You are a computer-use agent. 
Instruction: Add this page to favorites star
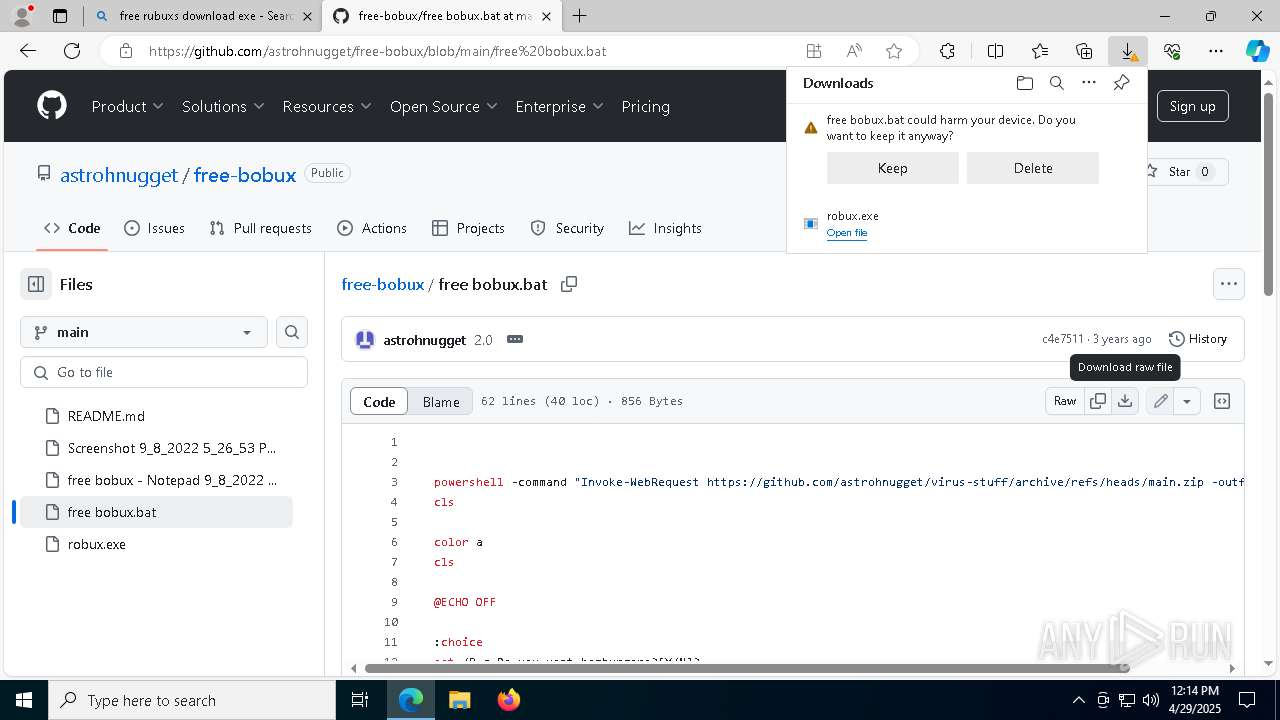(894, 51)
